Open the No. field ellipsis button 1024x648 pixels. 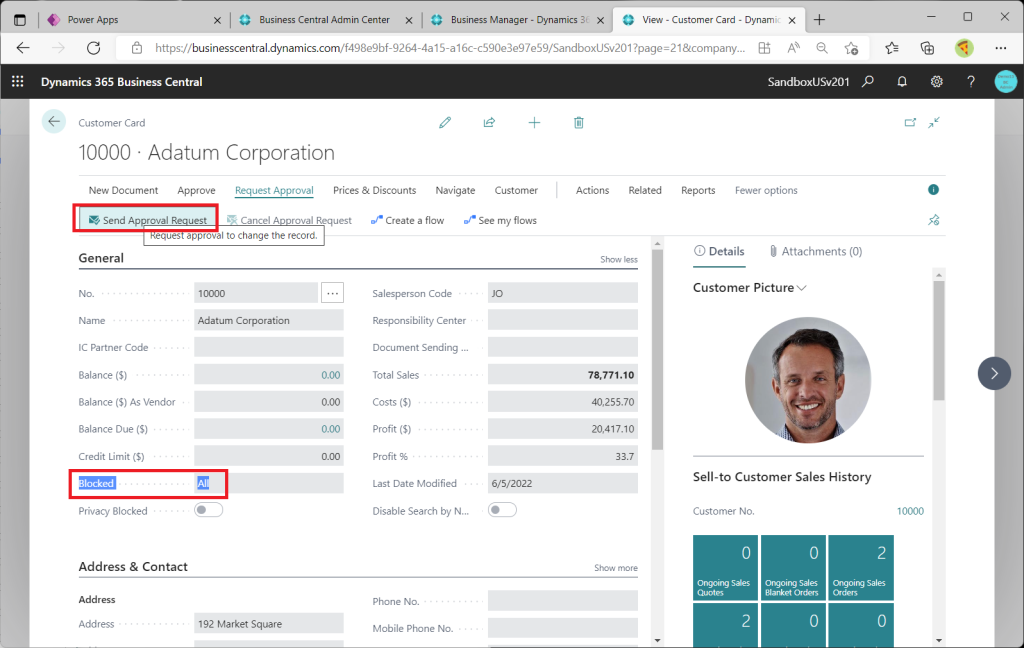point(332,293)
